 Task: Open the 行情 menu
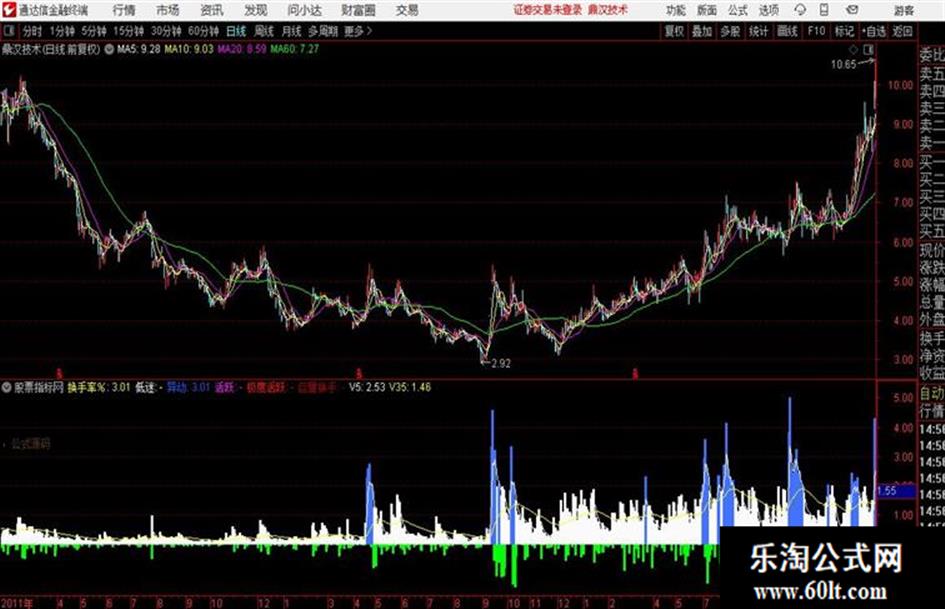coord(124,10)
